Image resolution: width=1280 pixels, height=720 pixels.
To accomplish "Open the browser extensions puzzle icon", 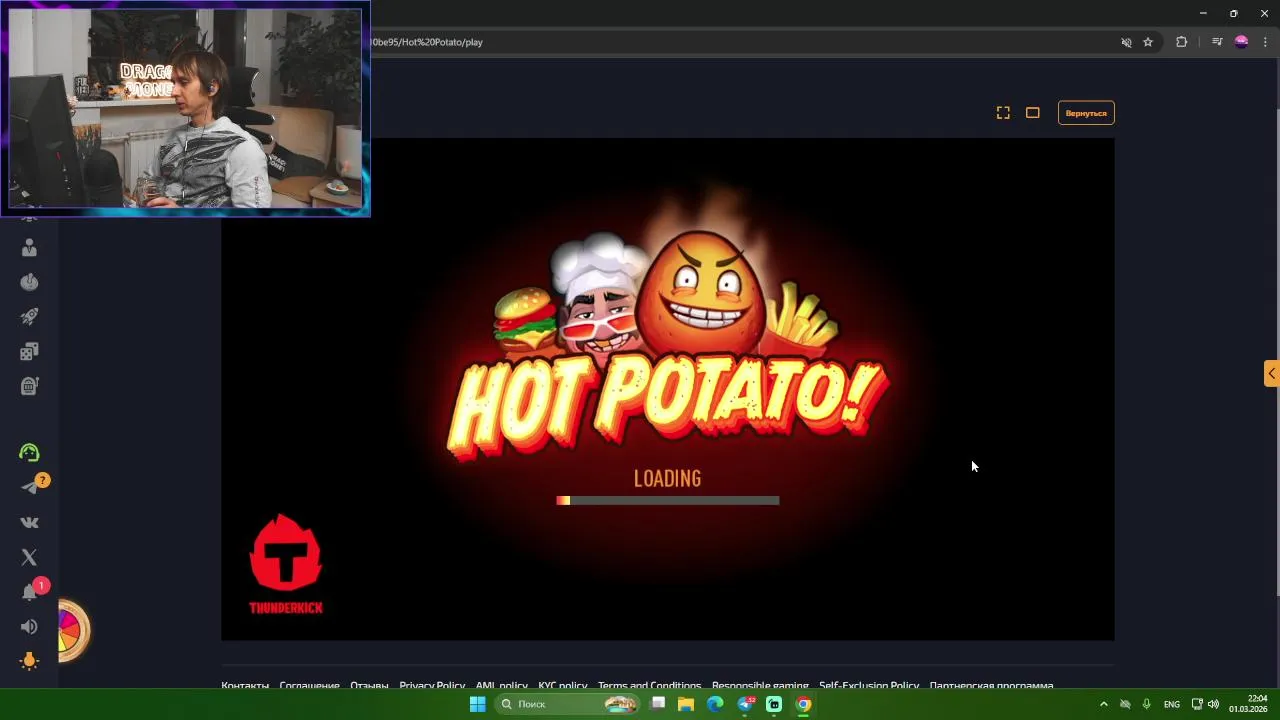I will (1181, 42).
